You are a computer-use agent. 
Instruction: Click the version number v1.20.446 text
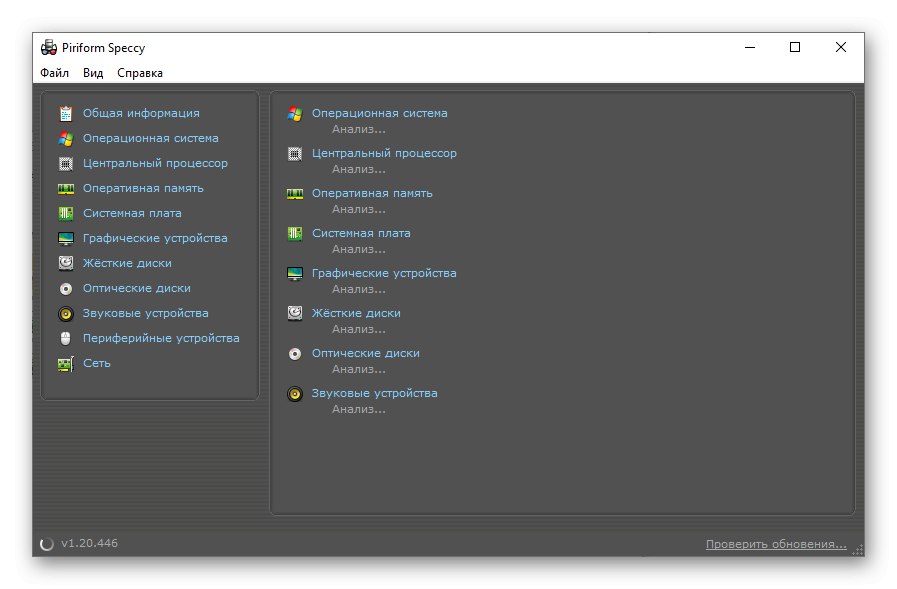click(x=89, y=544)
